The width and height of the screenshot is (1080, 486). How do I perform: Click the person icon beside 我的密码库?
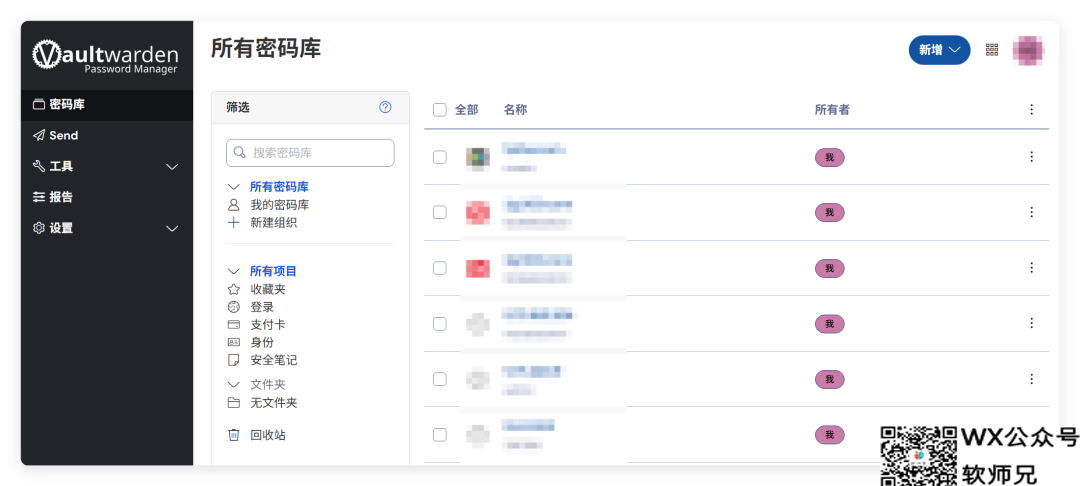234,205
